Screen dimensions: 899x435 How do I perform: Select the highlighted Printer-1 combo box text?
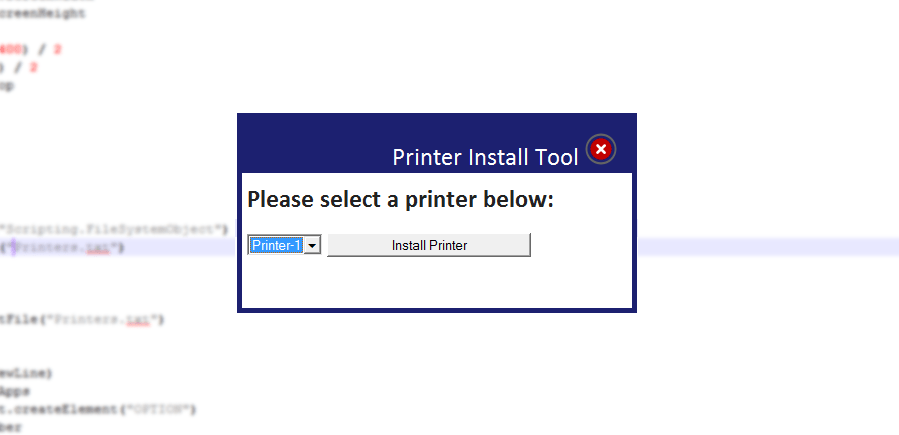[x=276, y=245]
